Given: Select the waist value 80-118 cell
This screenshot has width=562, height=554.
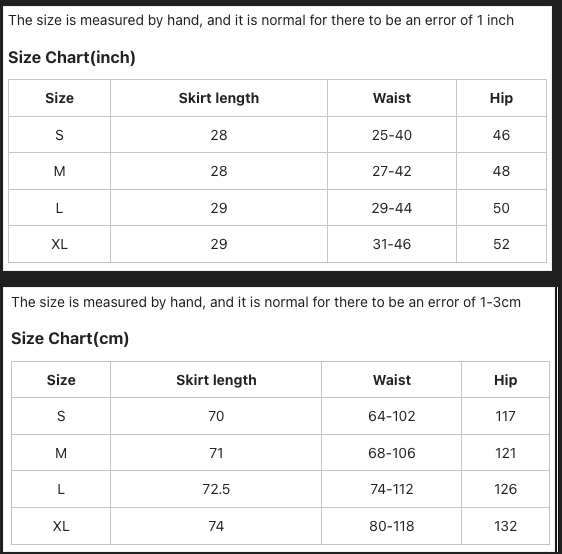Looking at the screenshot, I should 391,526.
